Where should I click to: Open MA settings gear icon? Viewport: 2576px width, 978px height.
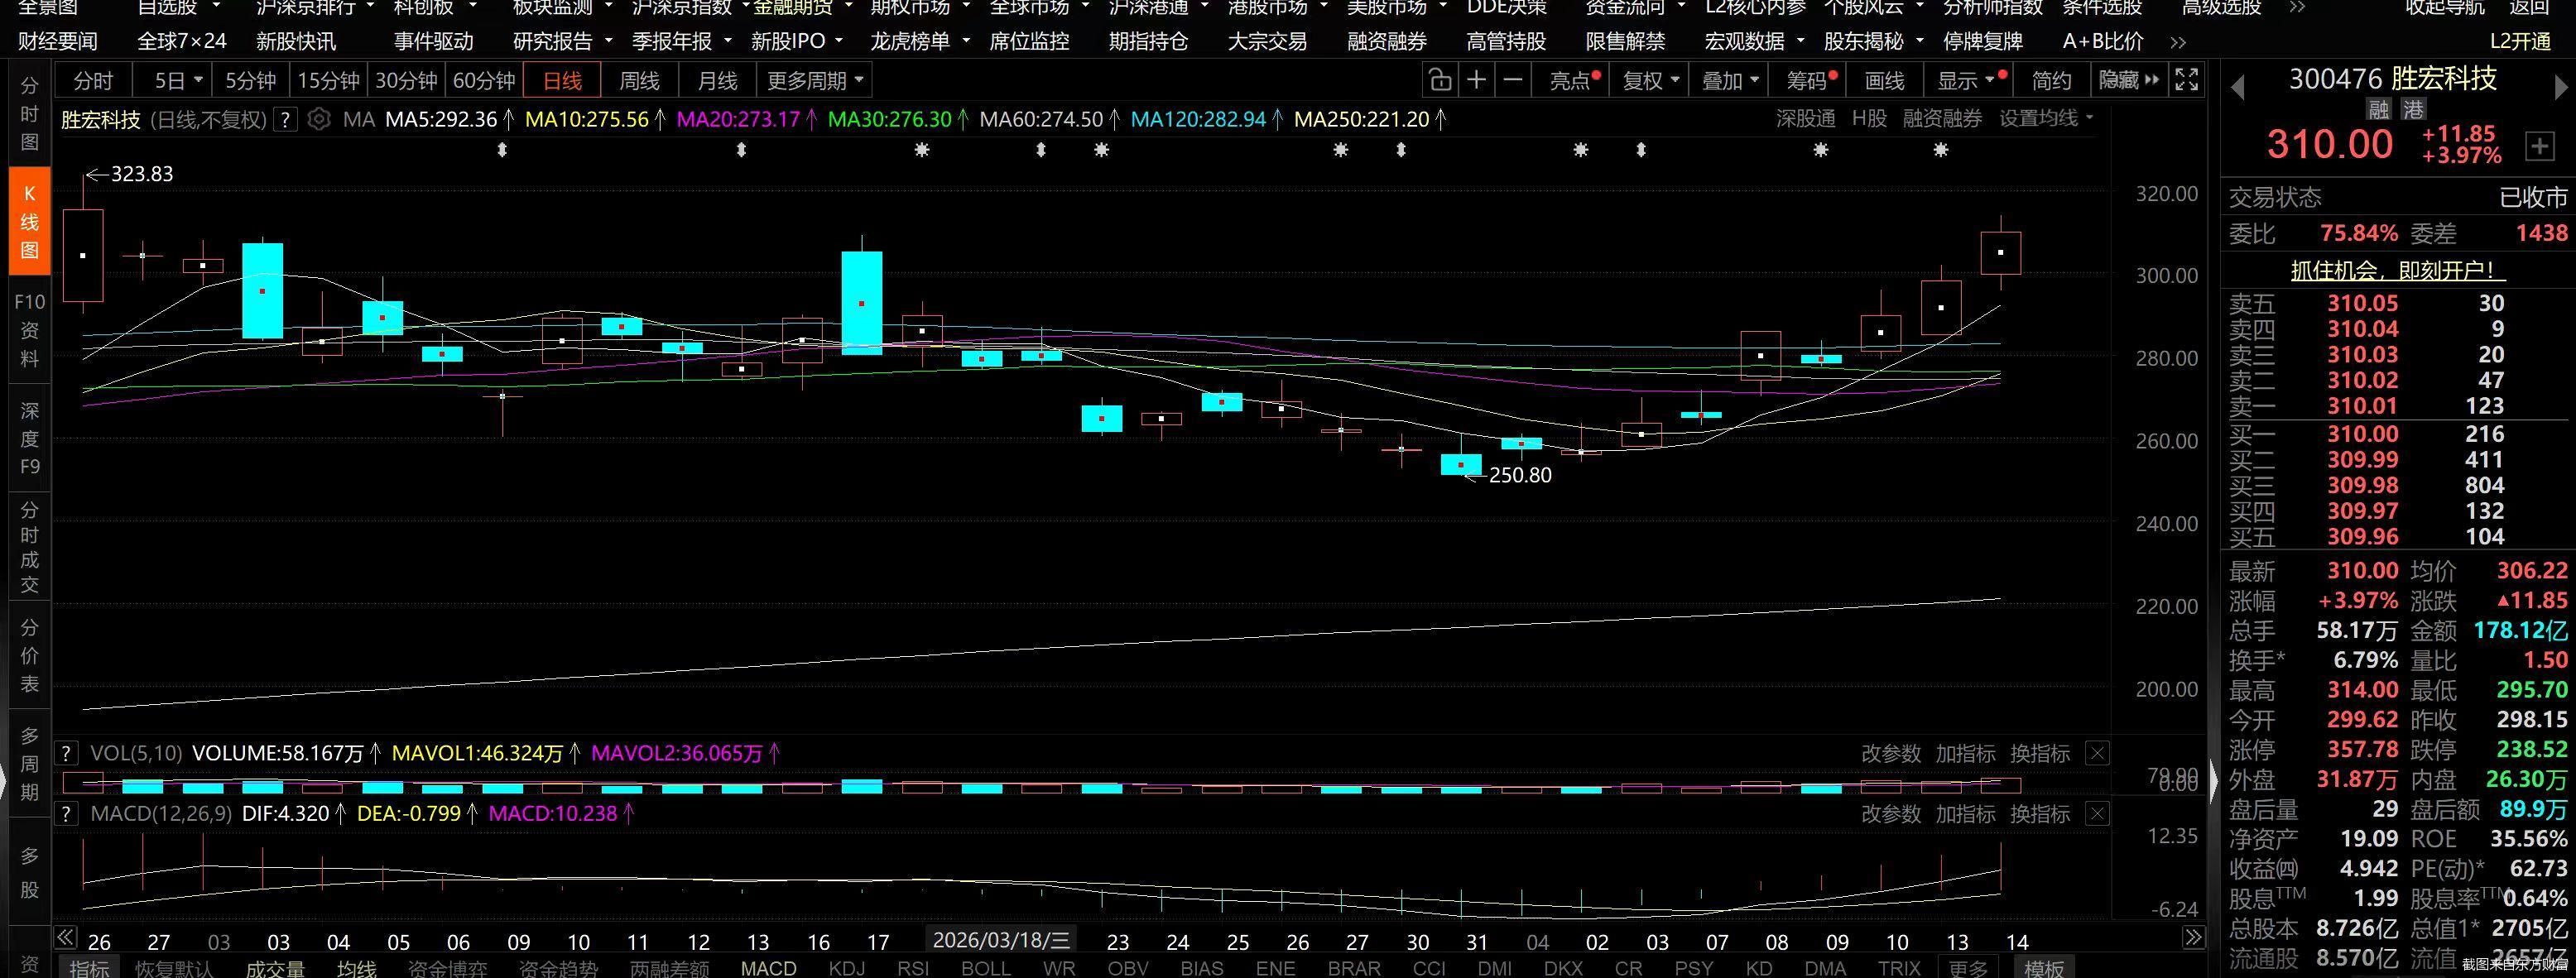tap(318, 120)
